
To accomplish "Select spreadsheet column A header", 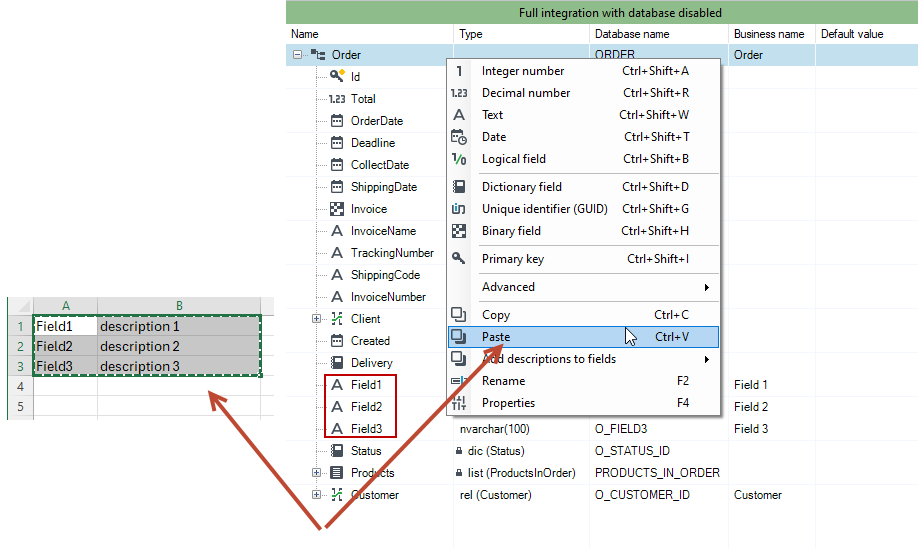I will pyautogui.click(x=66, y=306).
